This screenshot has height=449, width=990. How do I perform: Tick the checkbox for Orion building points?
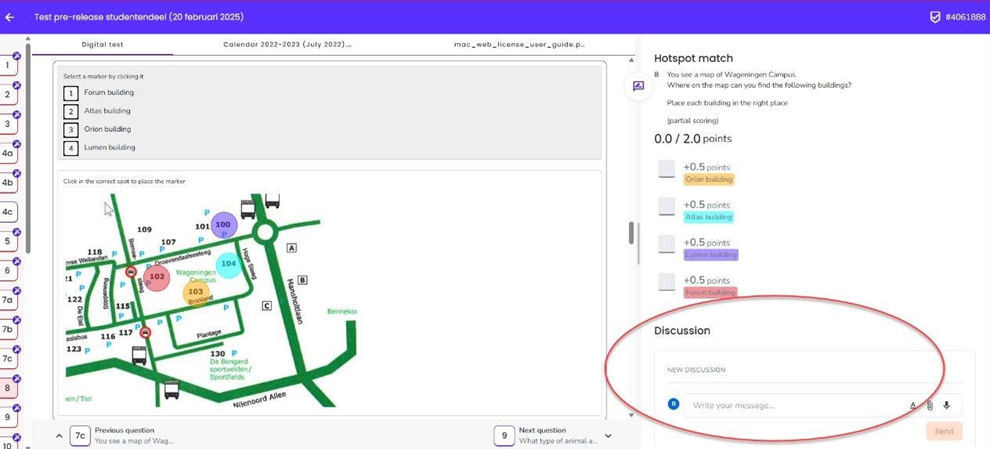[666, 169]
